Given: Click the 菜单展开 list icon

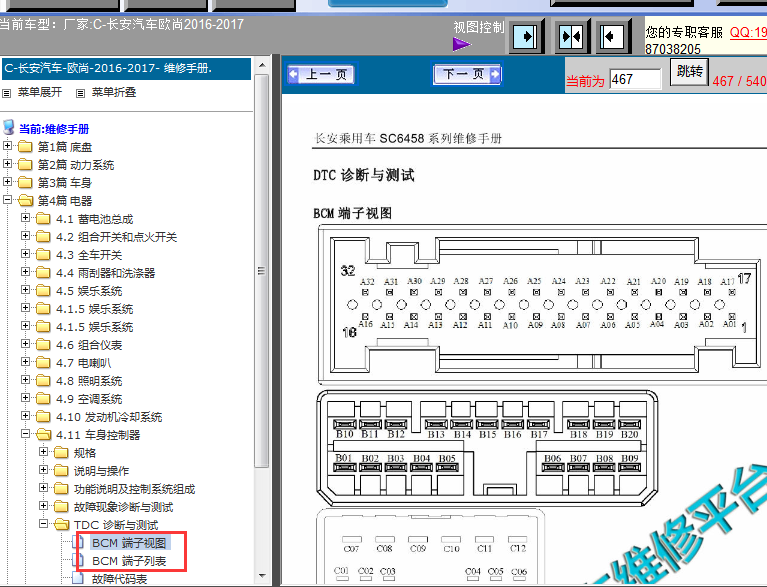Looking at the screenshot, I should (7, 93).
